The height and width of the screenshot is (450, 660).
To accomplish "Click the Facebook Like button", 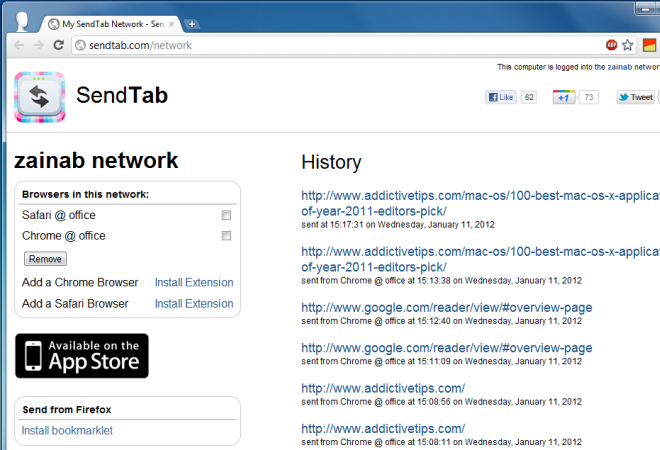I will (x=500, y=97).
